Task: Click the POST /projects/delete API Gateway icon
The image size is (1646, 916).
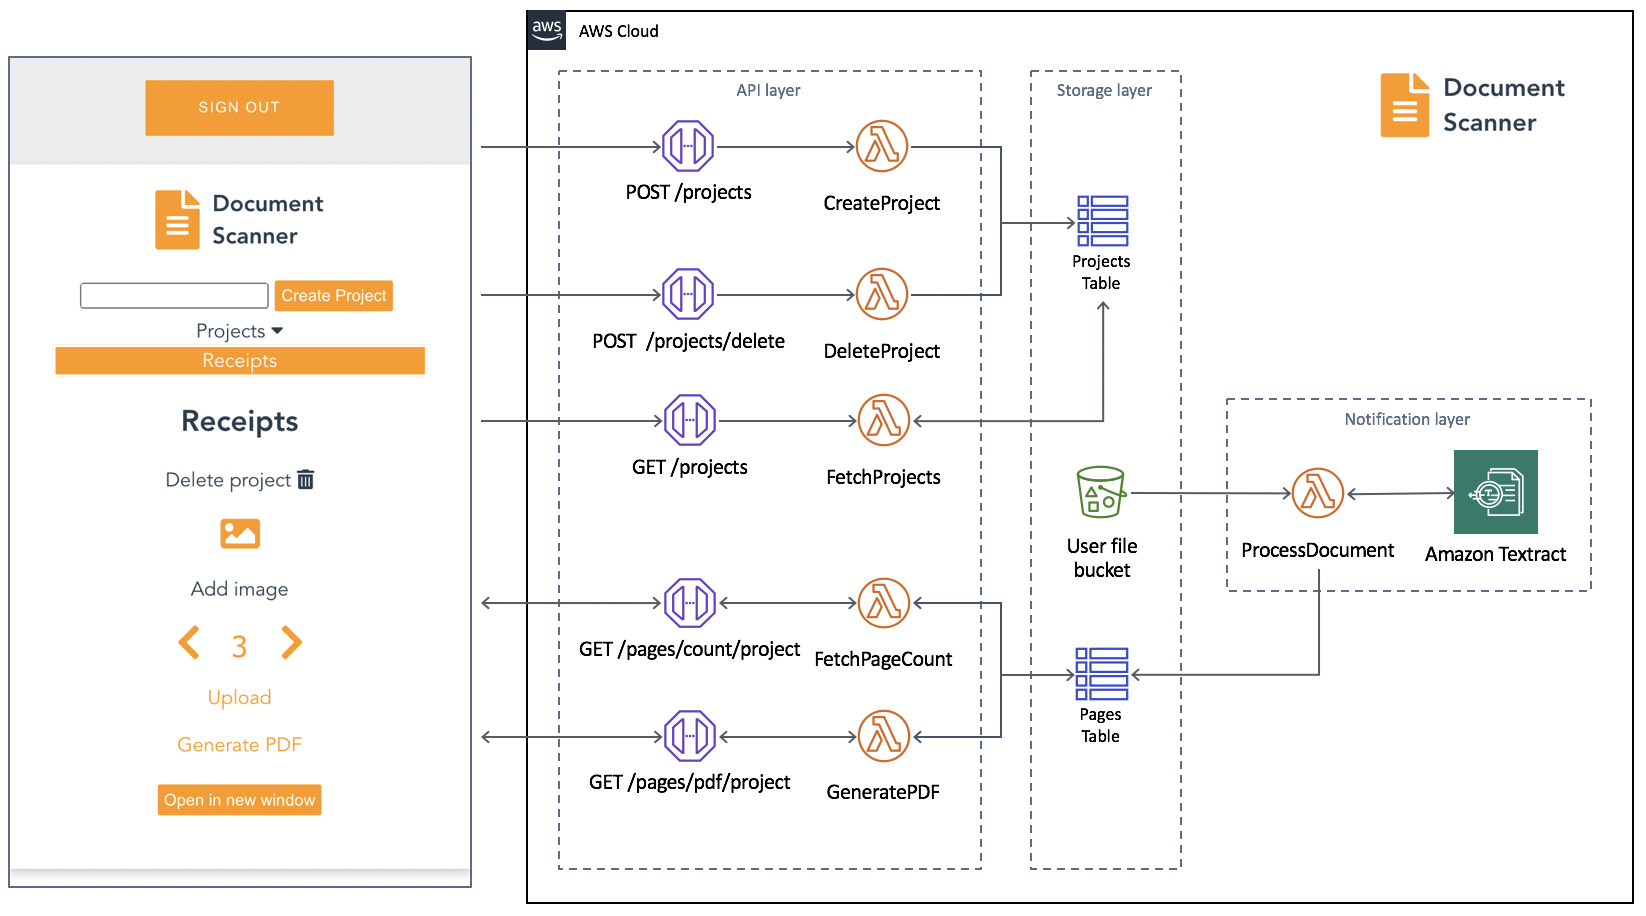Action: point(688,295)
